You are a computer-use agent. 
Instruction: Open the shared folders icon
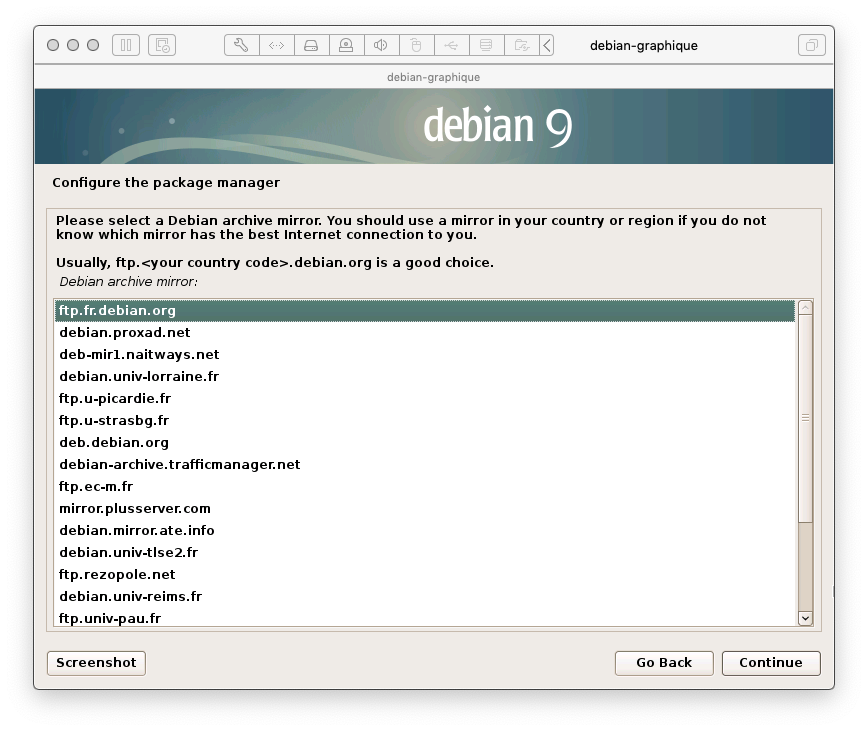[x=521, y=45]
